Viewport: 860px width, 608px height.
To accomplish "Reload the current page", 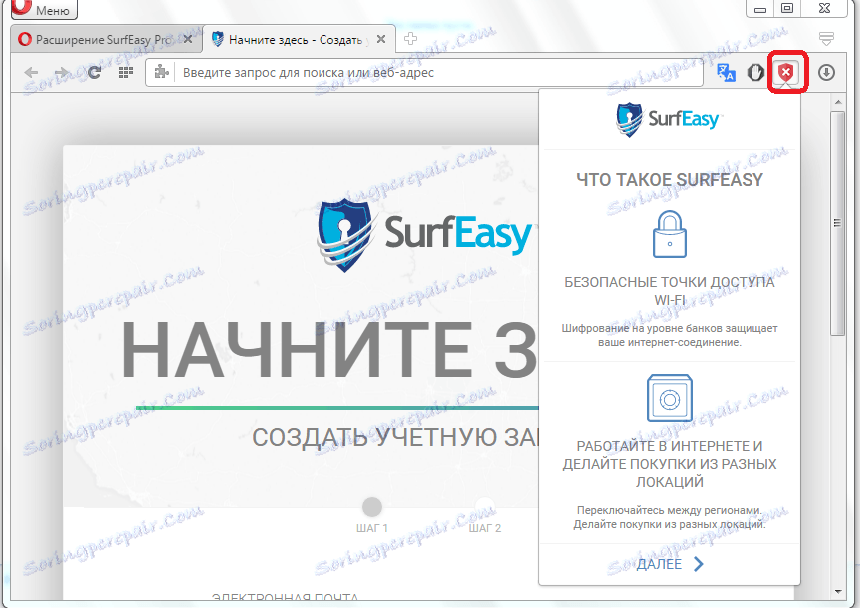I will pyautogui.click(x=92, y=72).
